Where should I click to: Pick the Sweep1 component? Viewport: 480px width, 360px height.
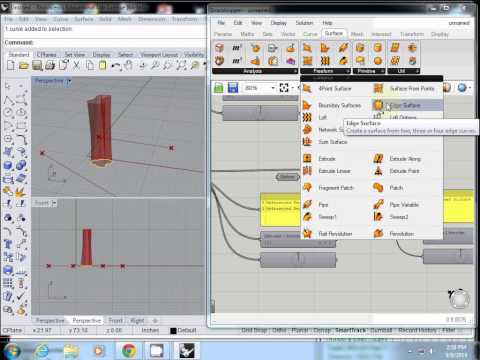[320, 217]
